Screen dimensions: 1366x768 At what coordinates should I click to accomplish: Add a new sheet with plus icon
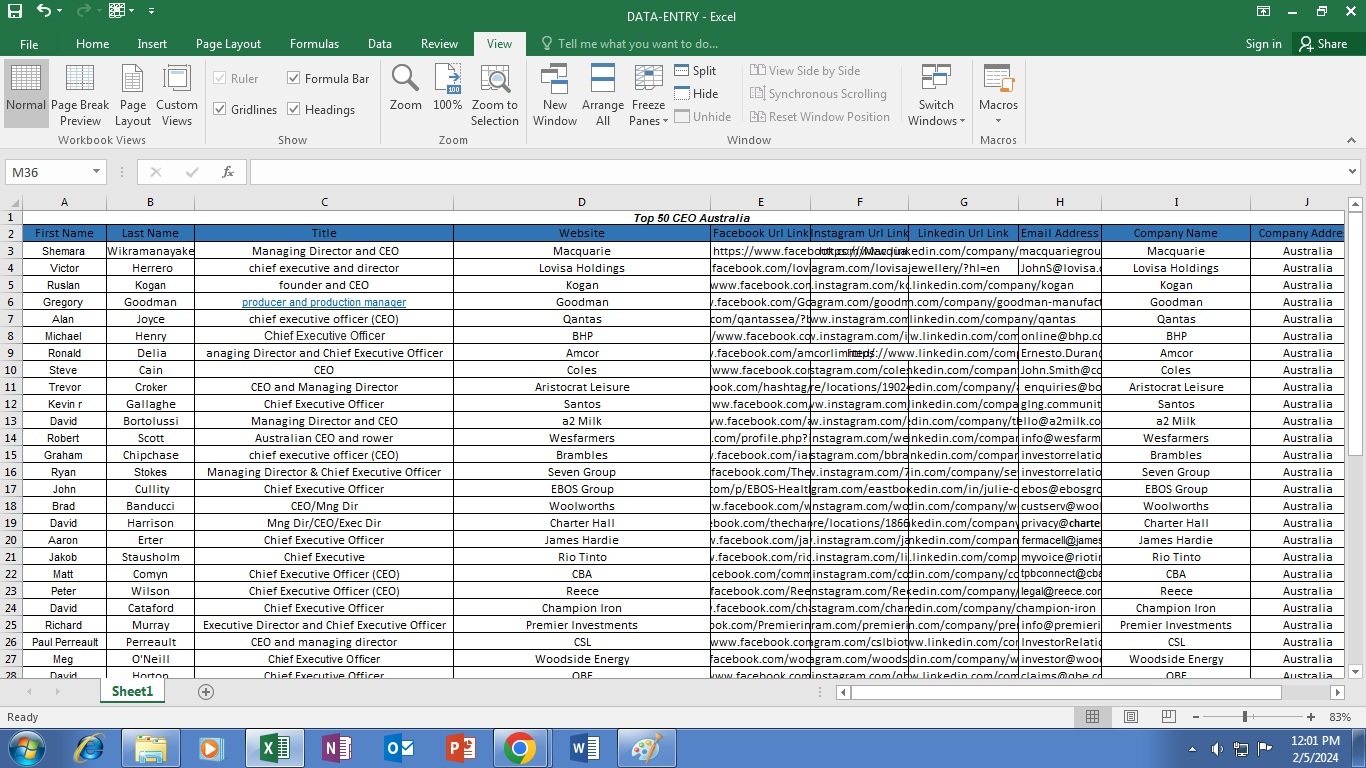point(206,692)
